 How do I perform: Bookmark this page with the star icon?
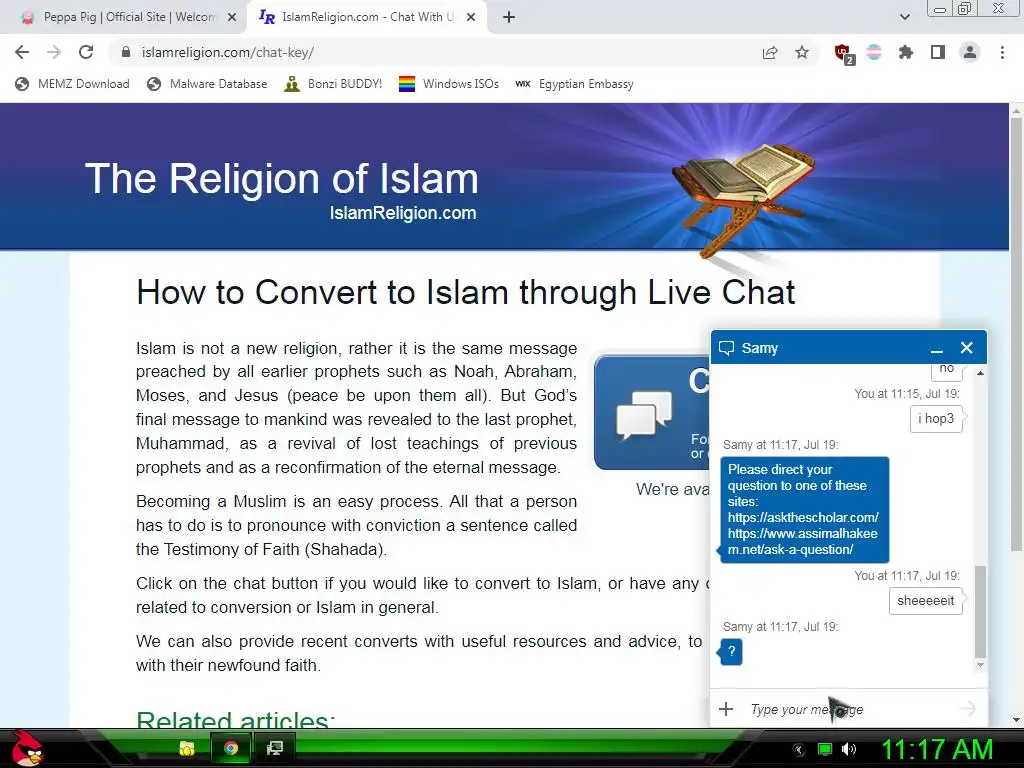pos(802,52)
